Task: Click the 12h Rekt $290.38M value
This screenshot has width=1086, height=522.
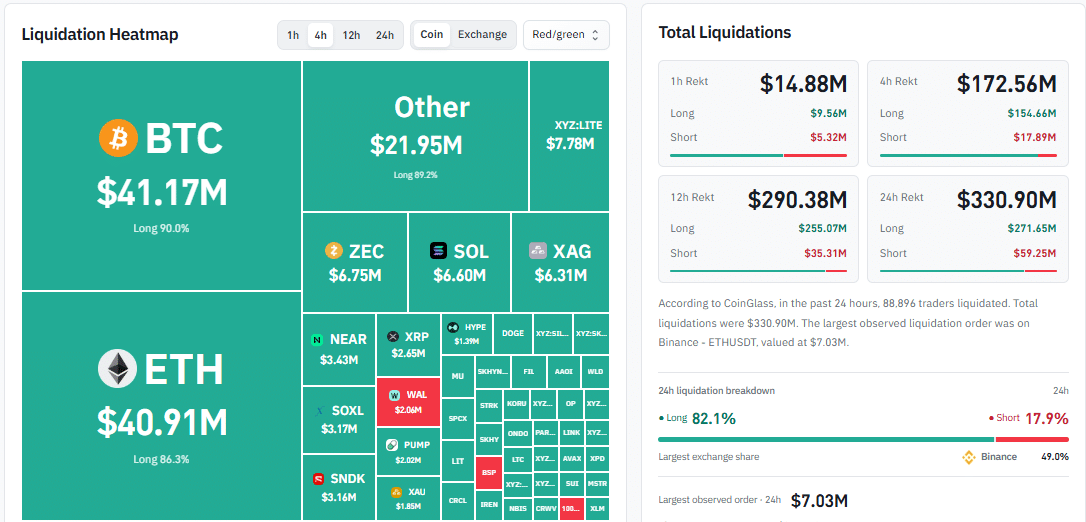Action: [x=797, y=199]
